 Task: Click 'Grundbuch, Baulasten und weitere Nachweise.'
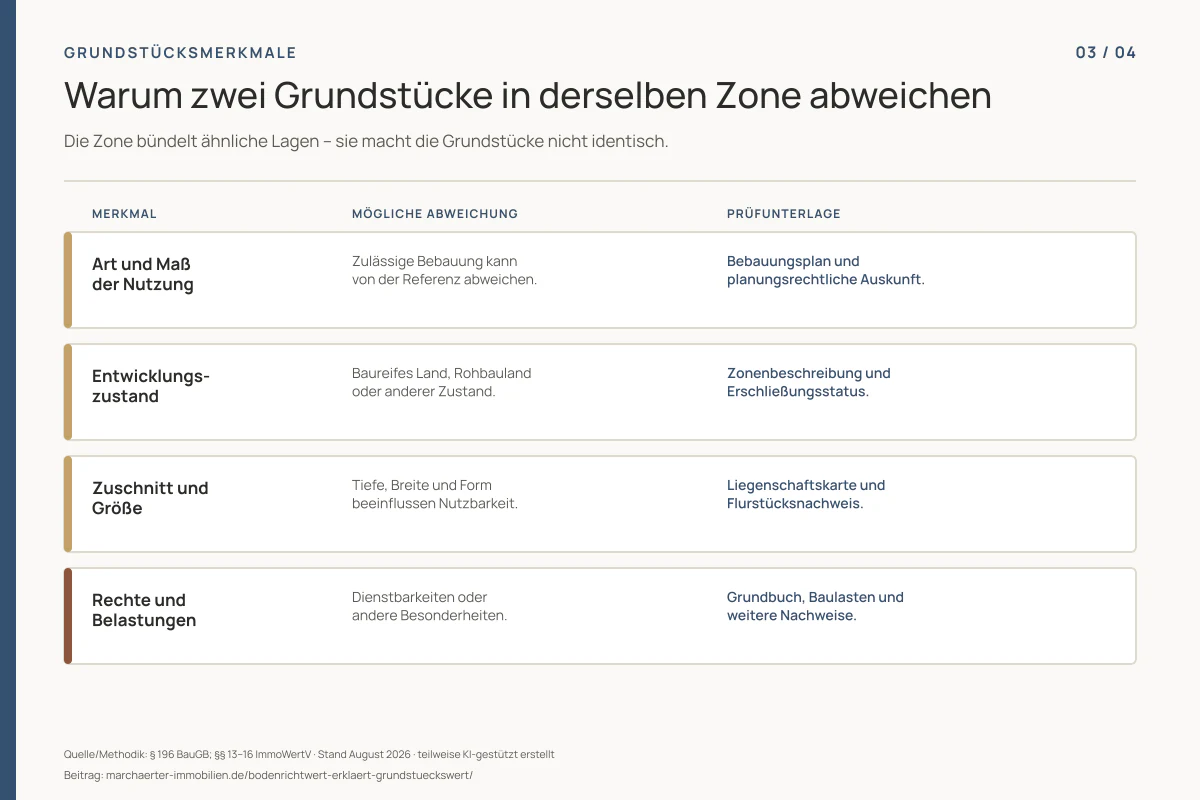815,606
